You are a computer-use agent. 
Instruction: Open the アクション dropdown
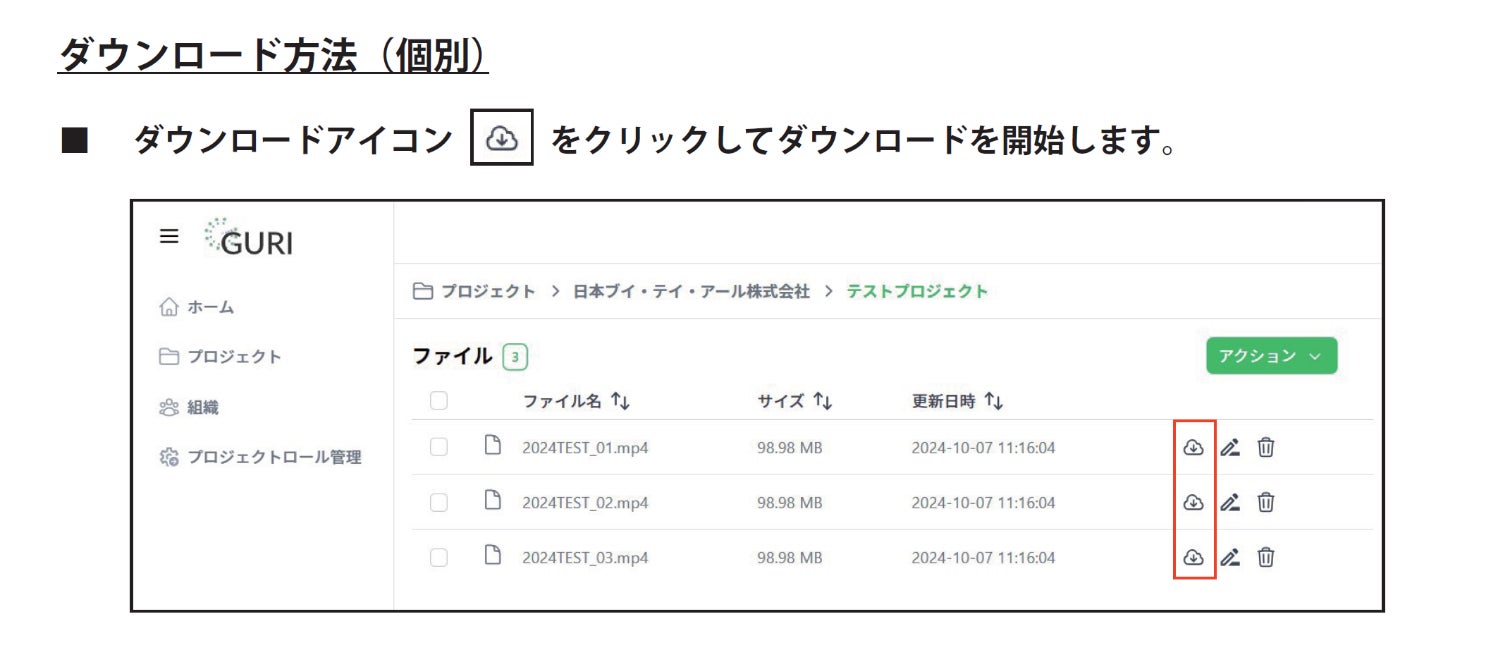1271,356
